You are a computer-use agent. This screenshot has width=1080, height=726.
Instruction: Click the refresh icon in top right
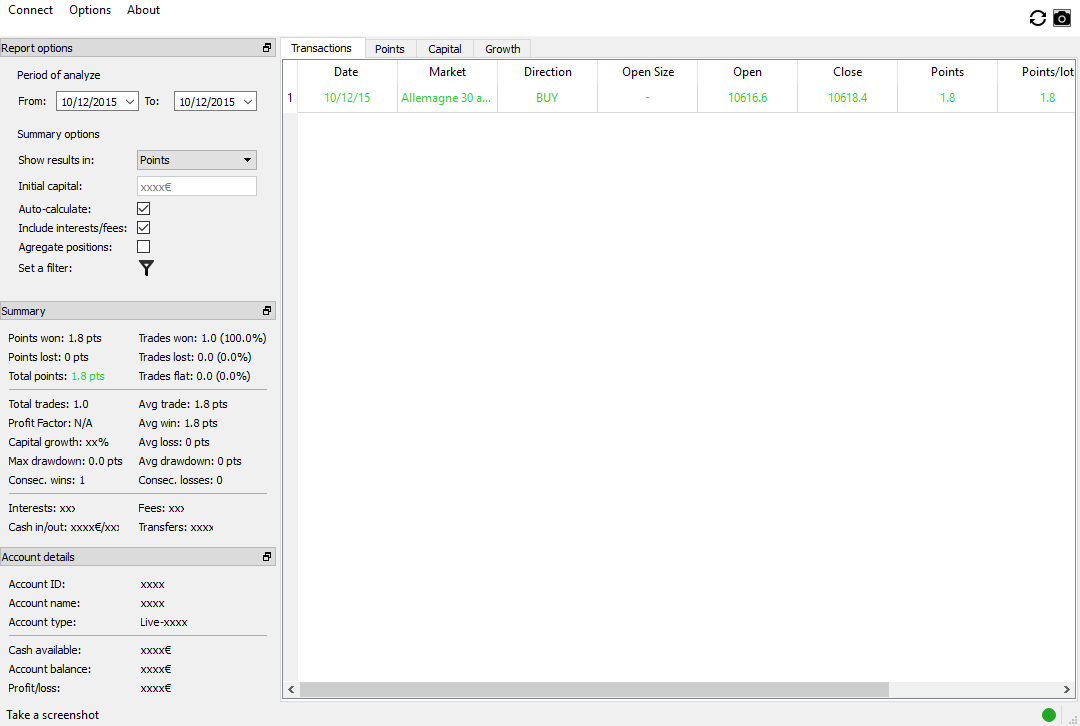pos(1037,18)
